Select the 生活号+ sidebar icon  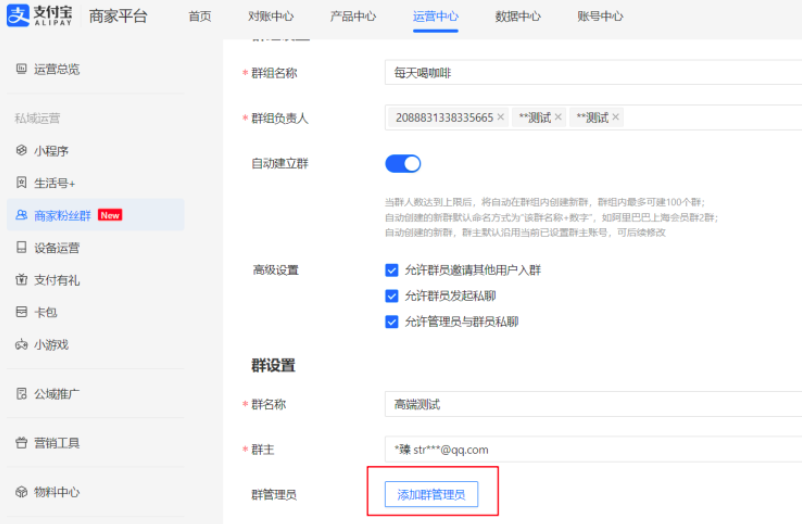pyautogui.click(x=21, y=183)
